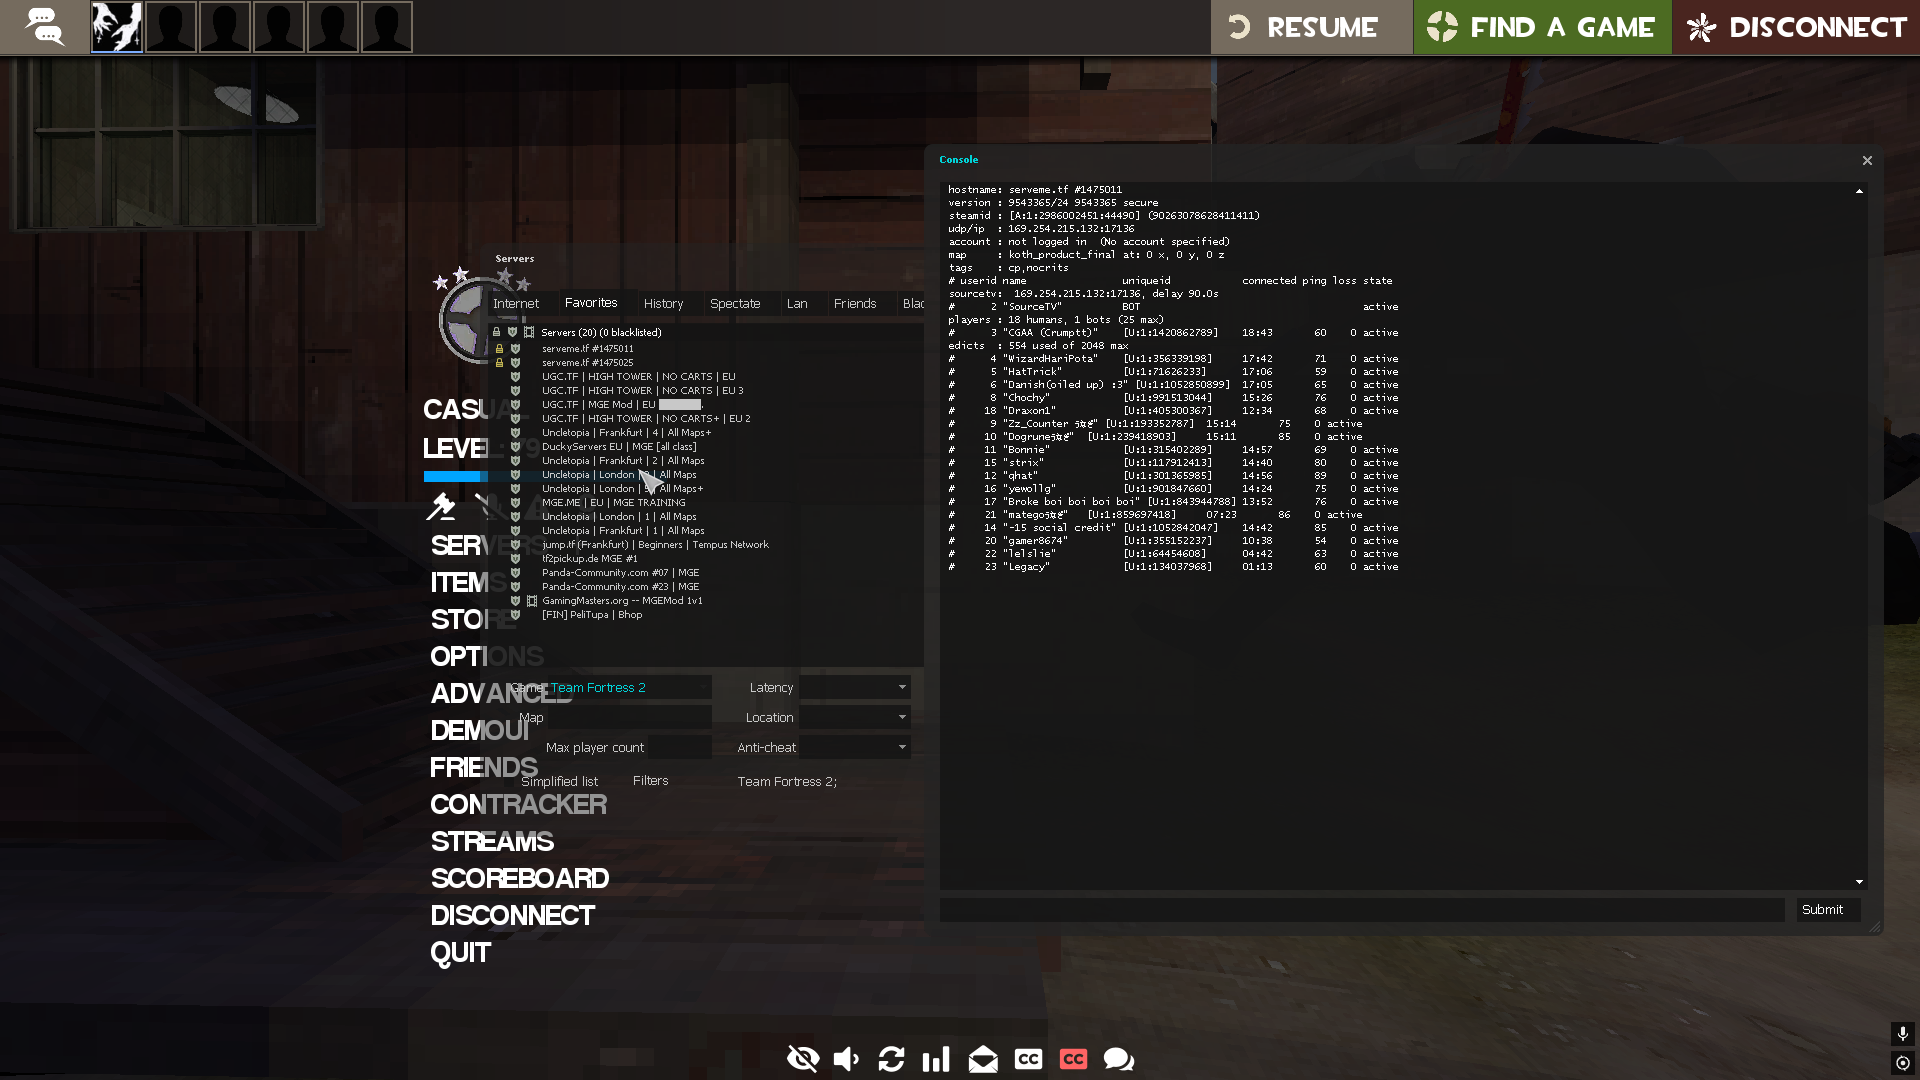The image size is (1920, 1080).
Task: Open the bar chart stats icon
Action: click(936, 1059)
